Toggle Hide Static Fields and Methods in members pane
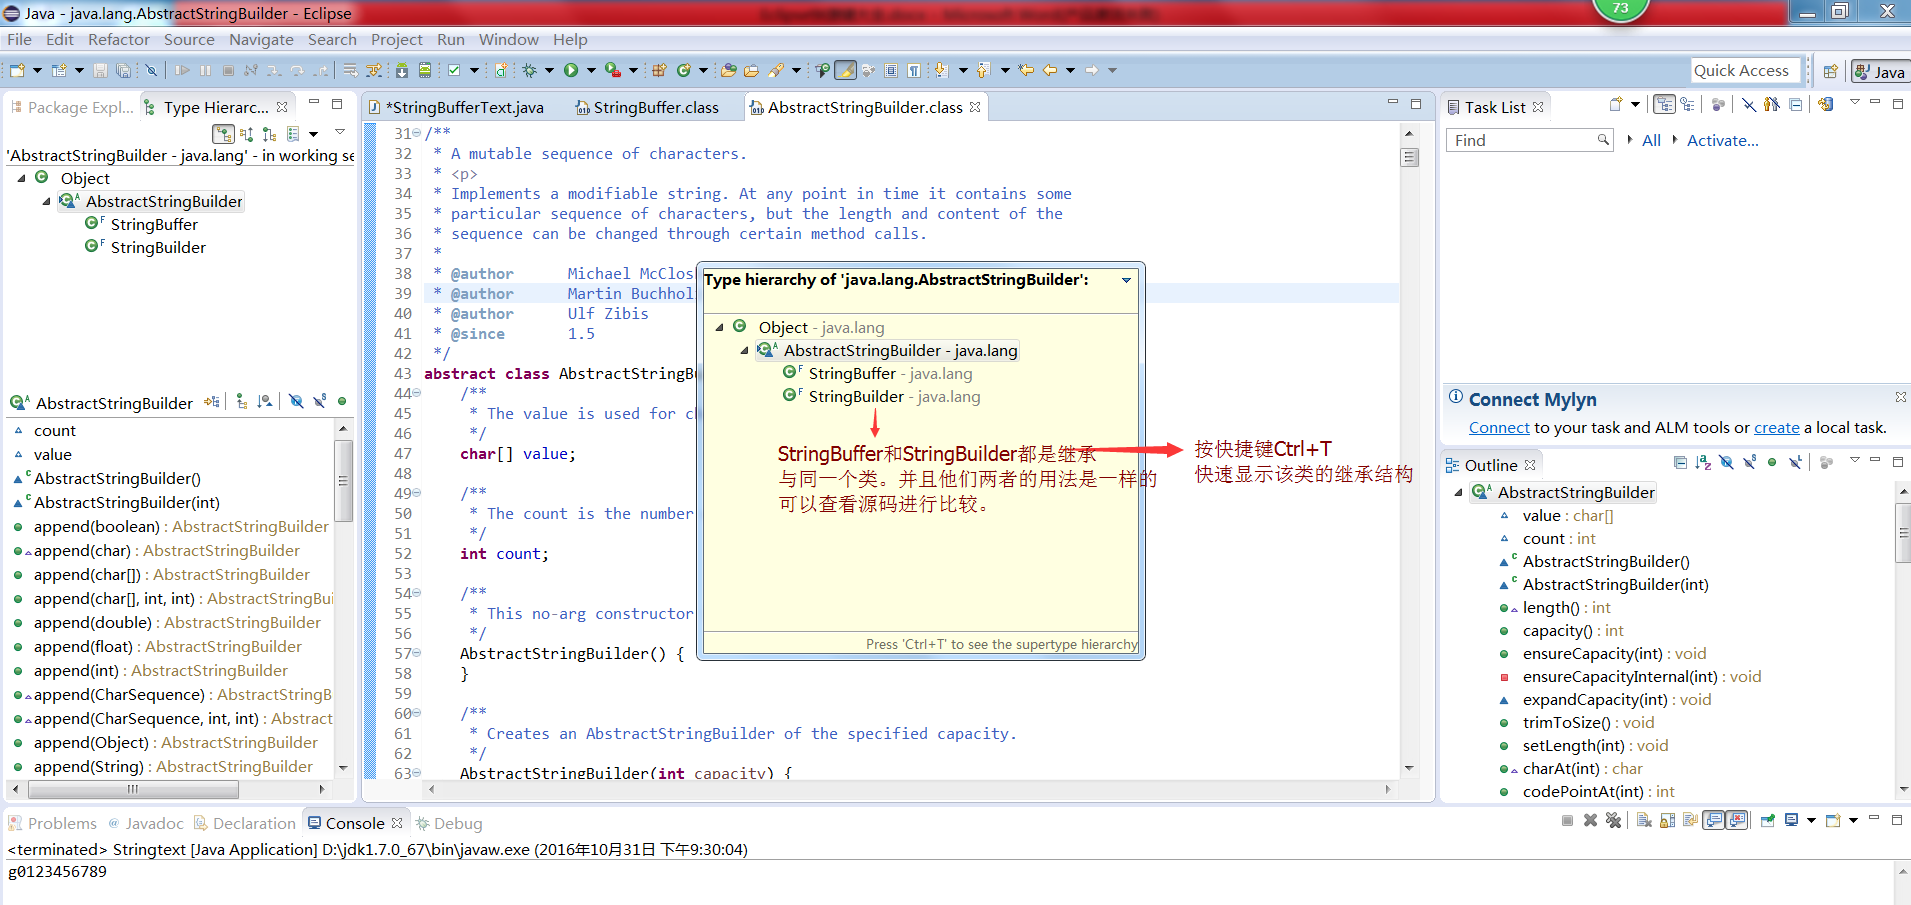Image resolution: width=1911 pixels, height=905 pixels. point(320,402)
